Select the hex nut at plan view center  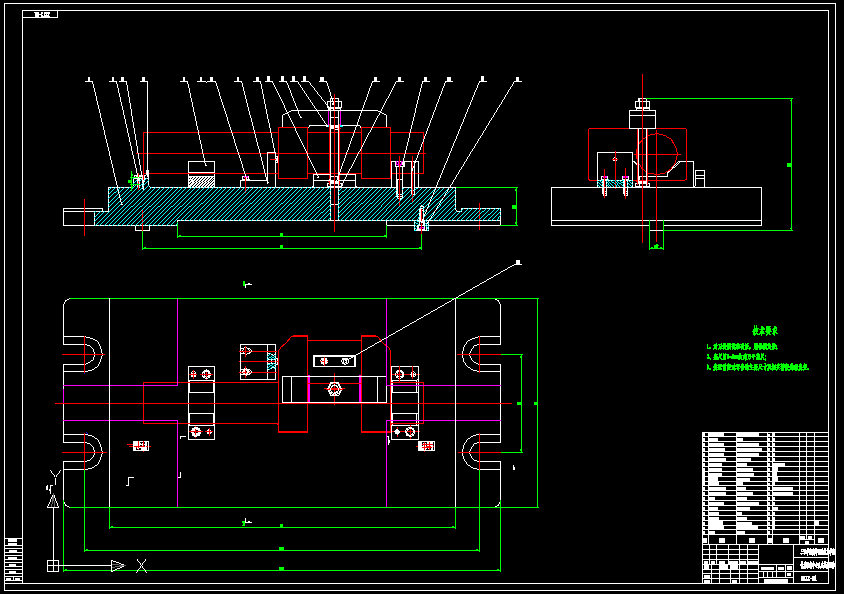pyautogui.click(x=334, y=388)
